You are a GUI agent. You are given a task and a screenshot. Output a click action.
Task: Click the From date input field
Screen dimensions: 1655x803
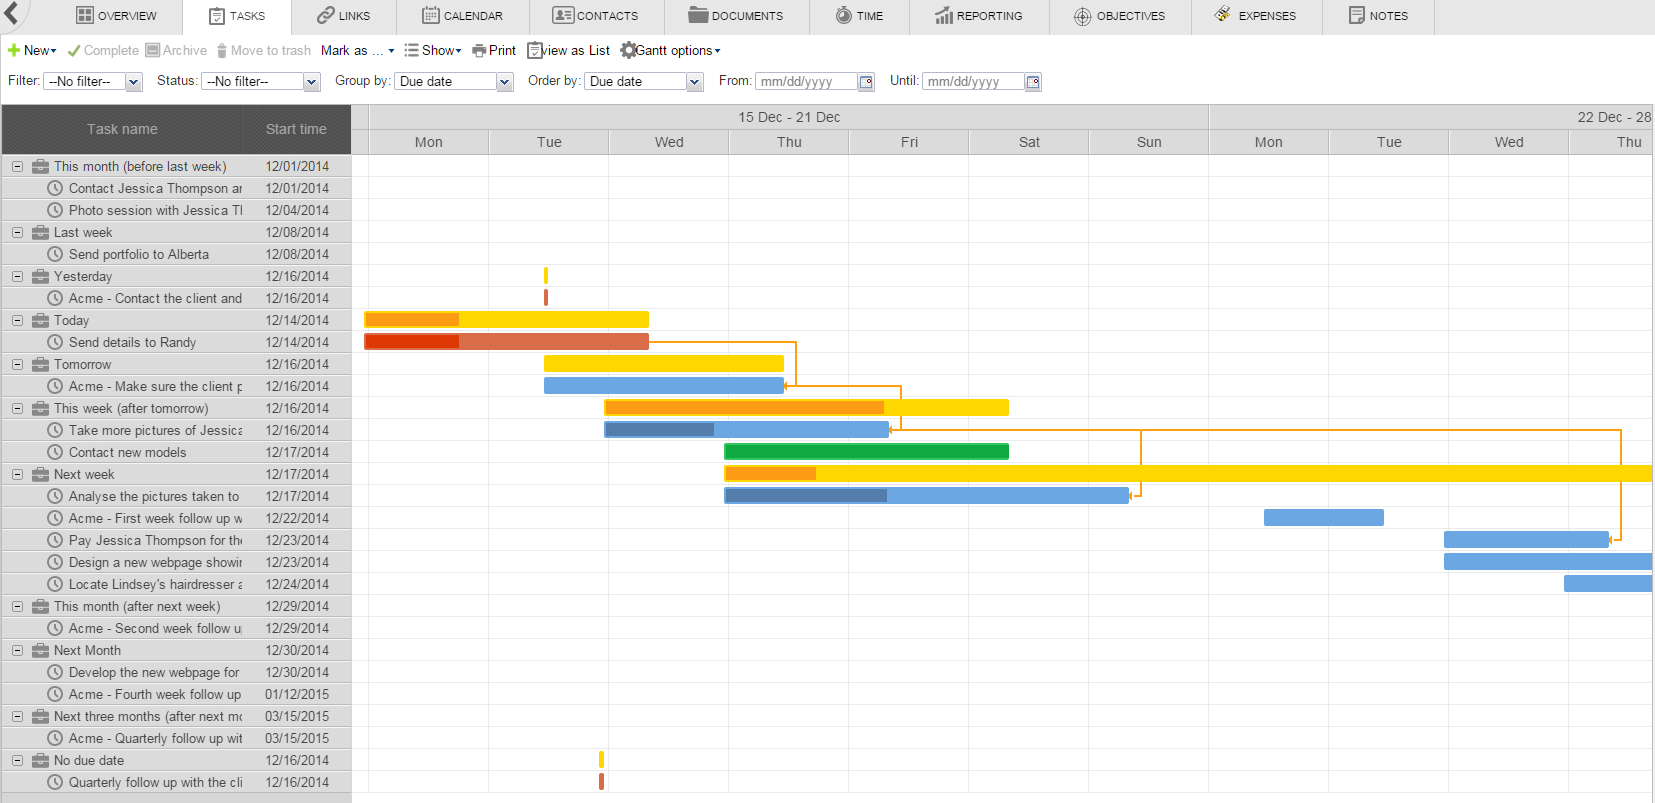[806, 82]
